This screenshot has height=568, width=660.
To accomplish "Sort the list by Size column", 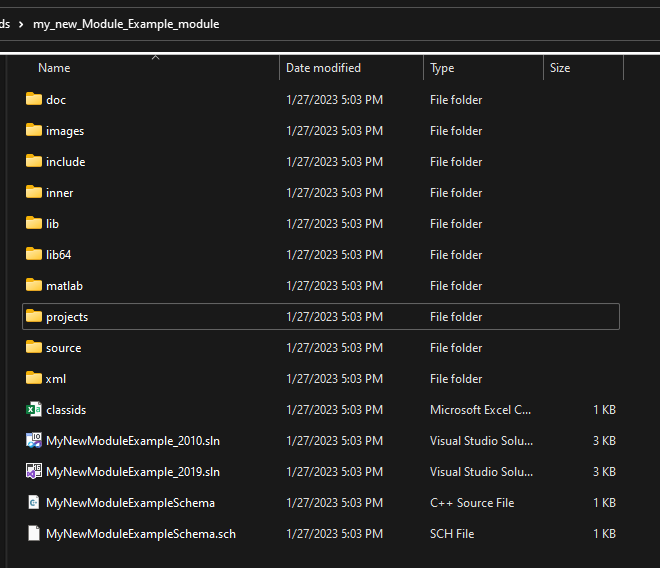I will click(x=560, y=68).
